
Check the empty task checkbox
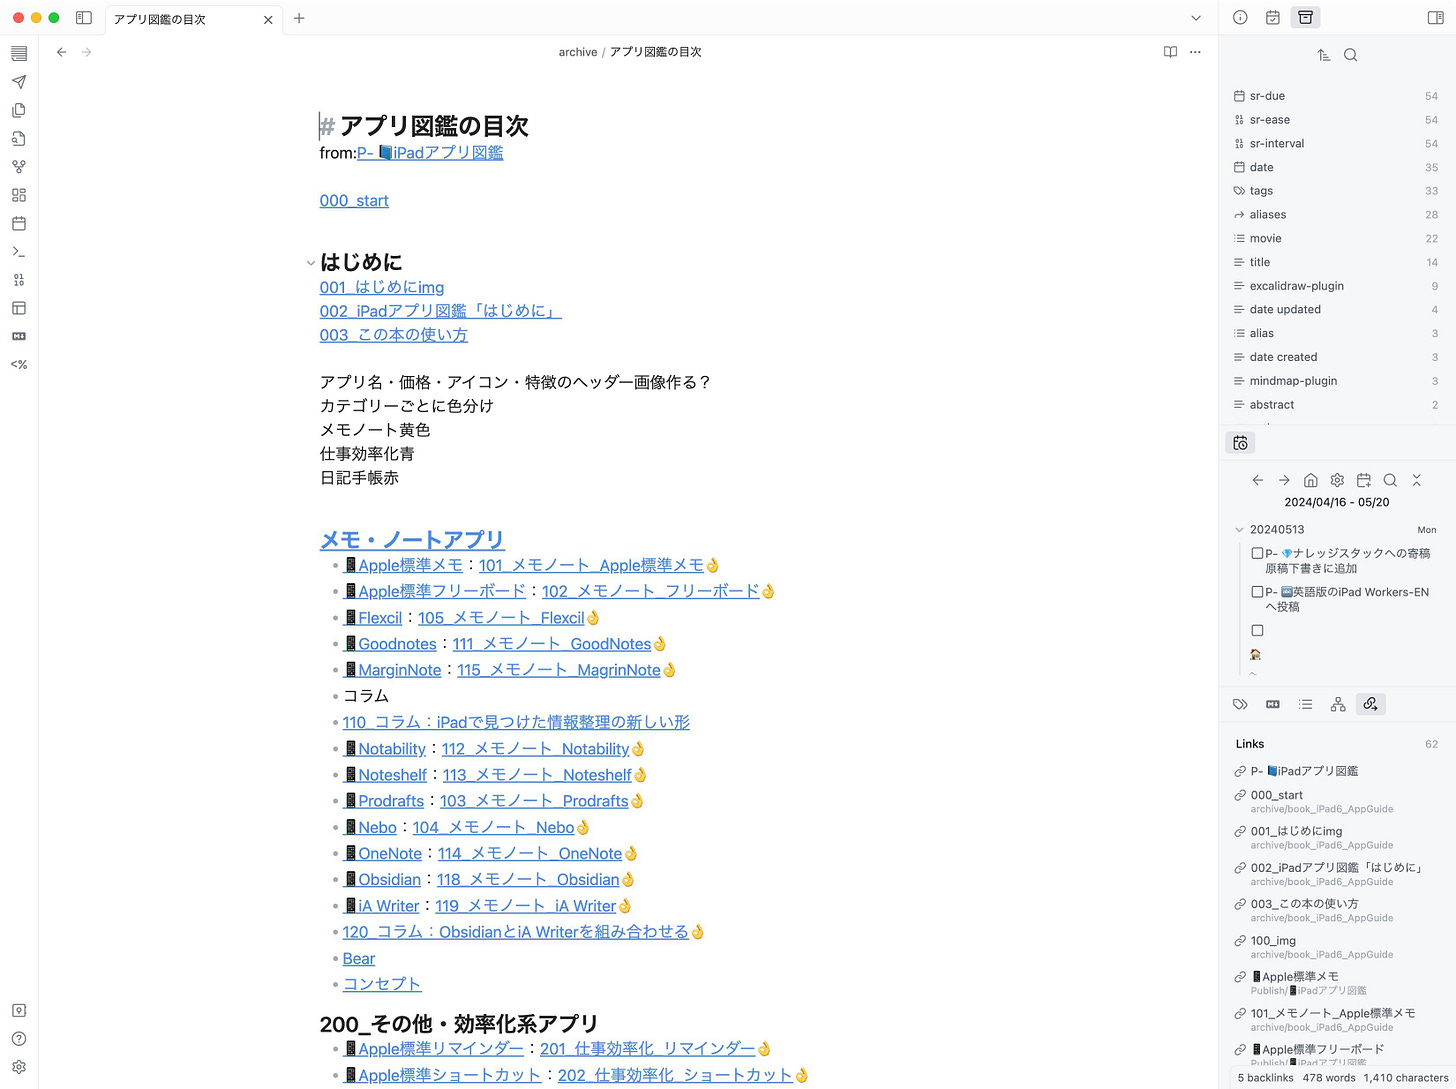[x=1258, y=631]
